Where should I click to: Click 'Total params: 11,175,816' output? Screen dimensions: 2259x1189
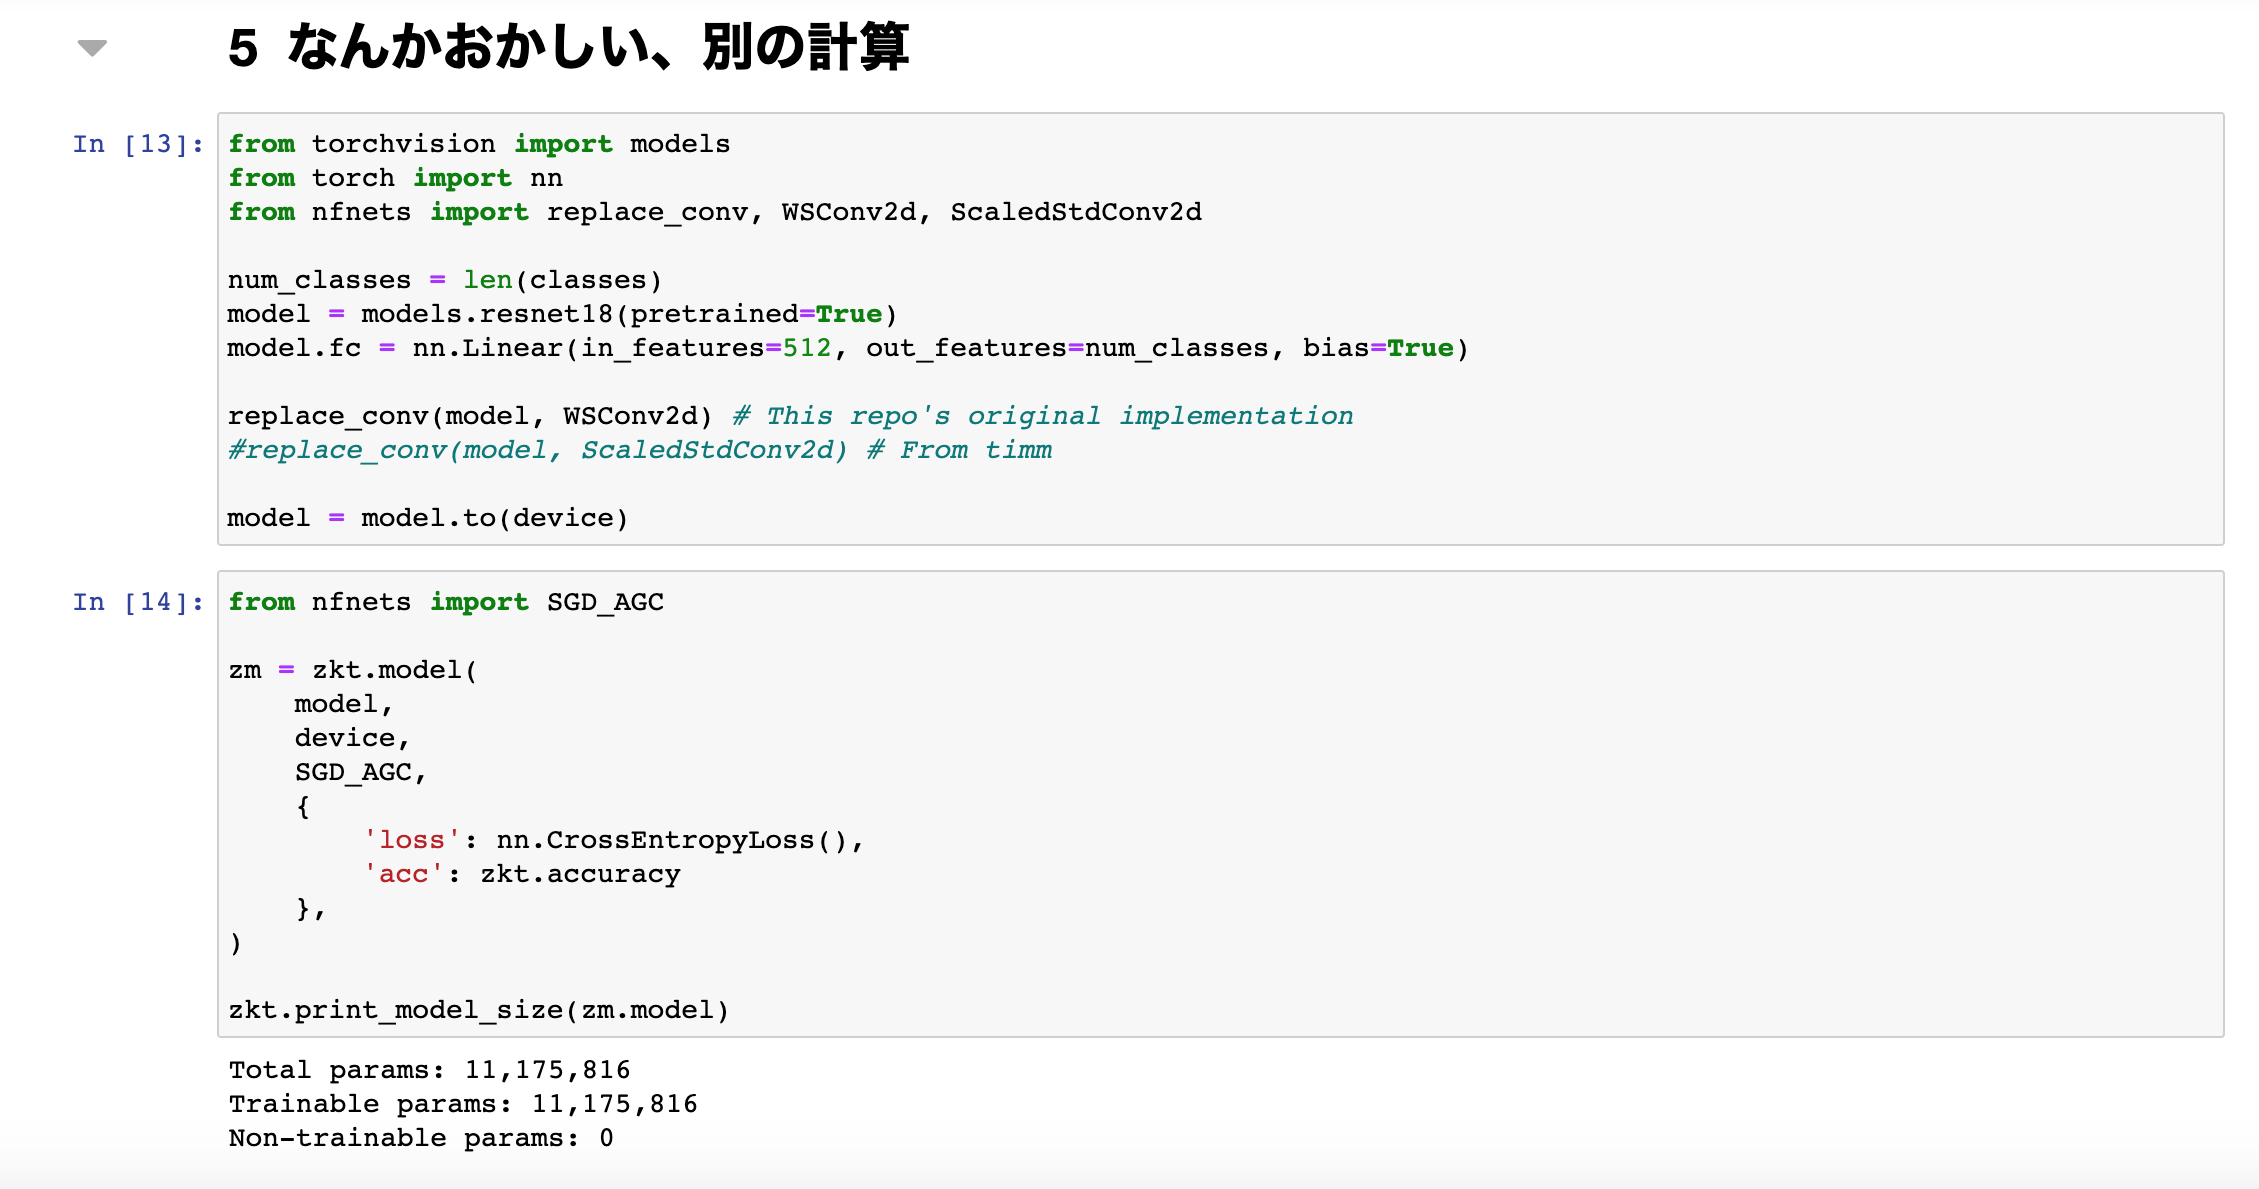pyautogui.click(x=430, y=1070)
